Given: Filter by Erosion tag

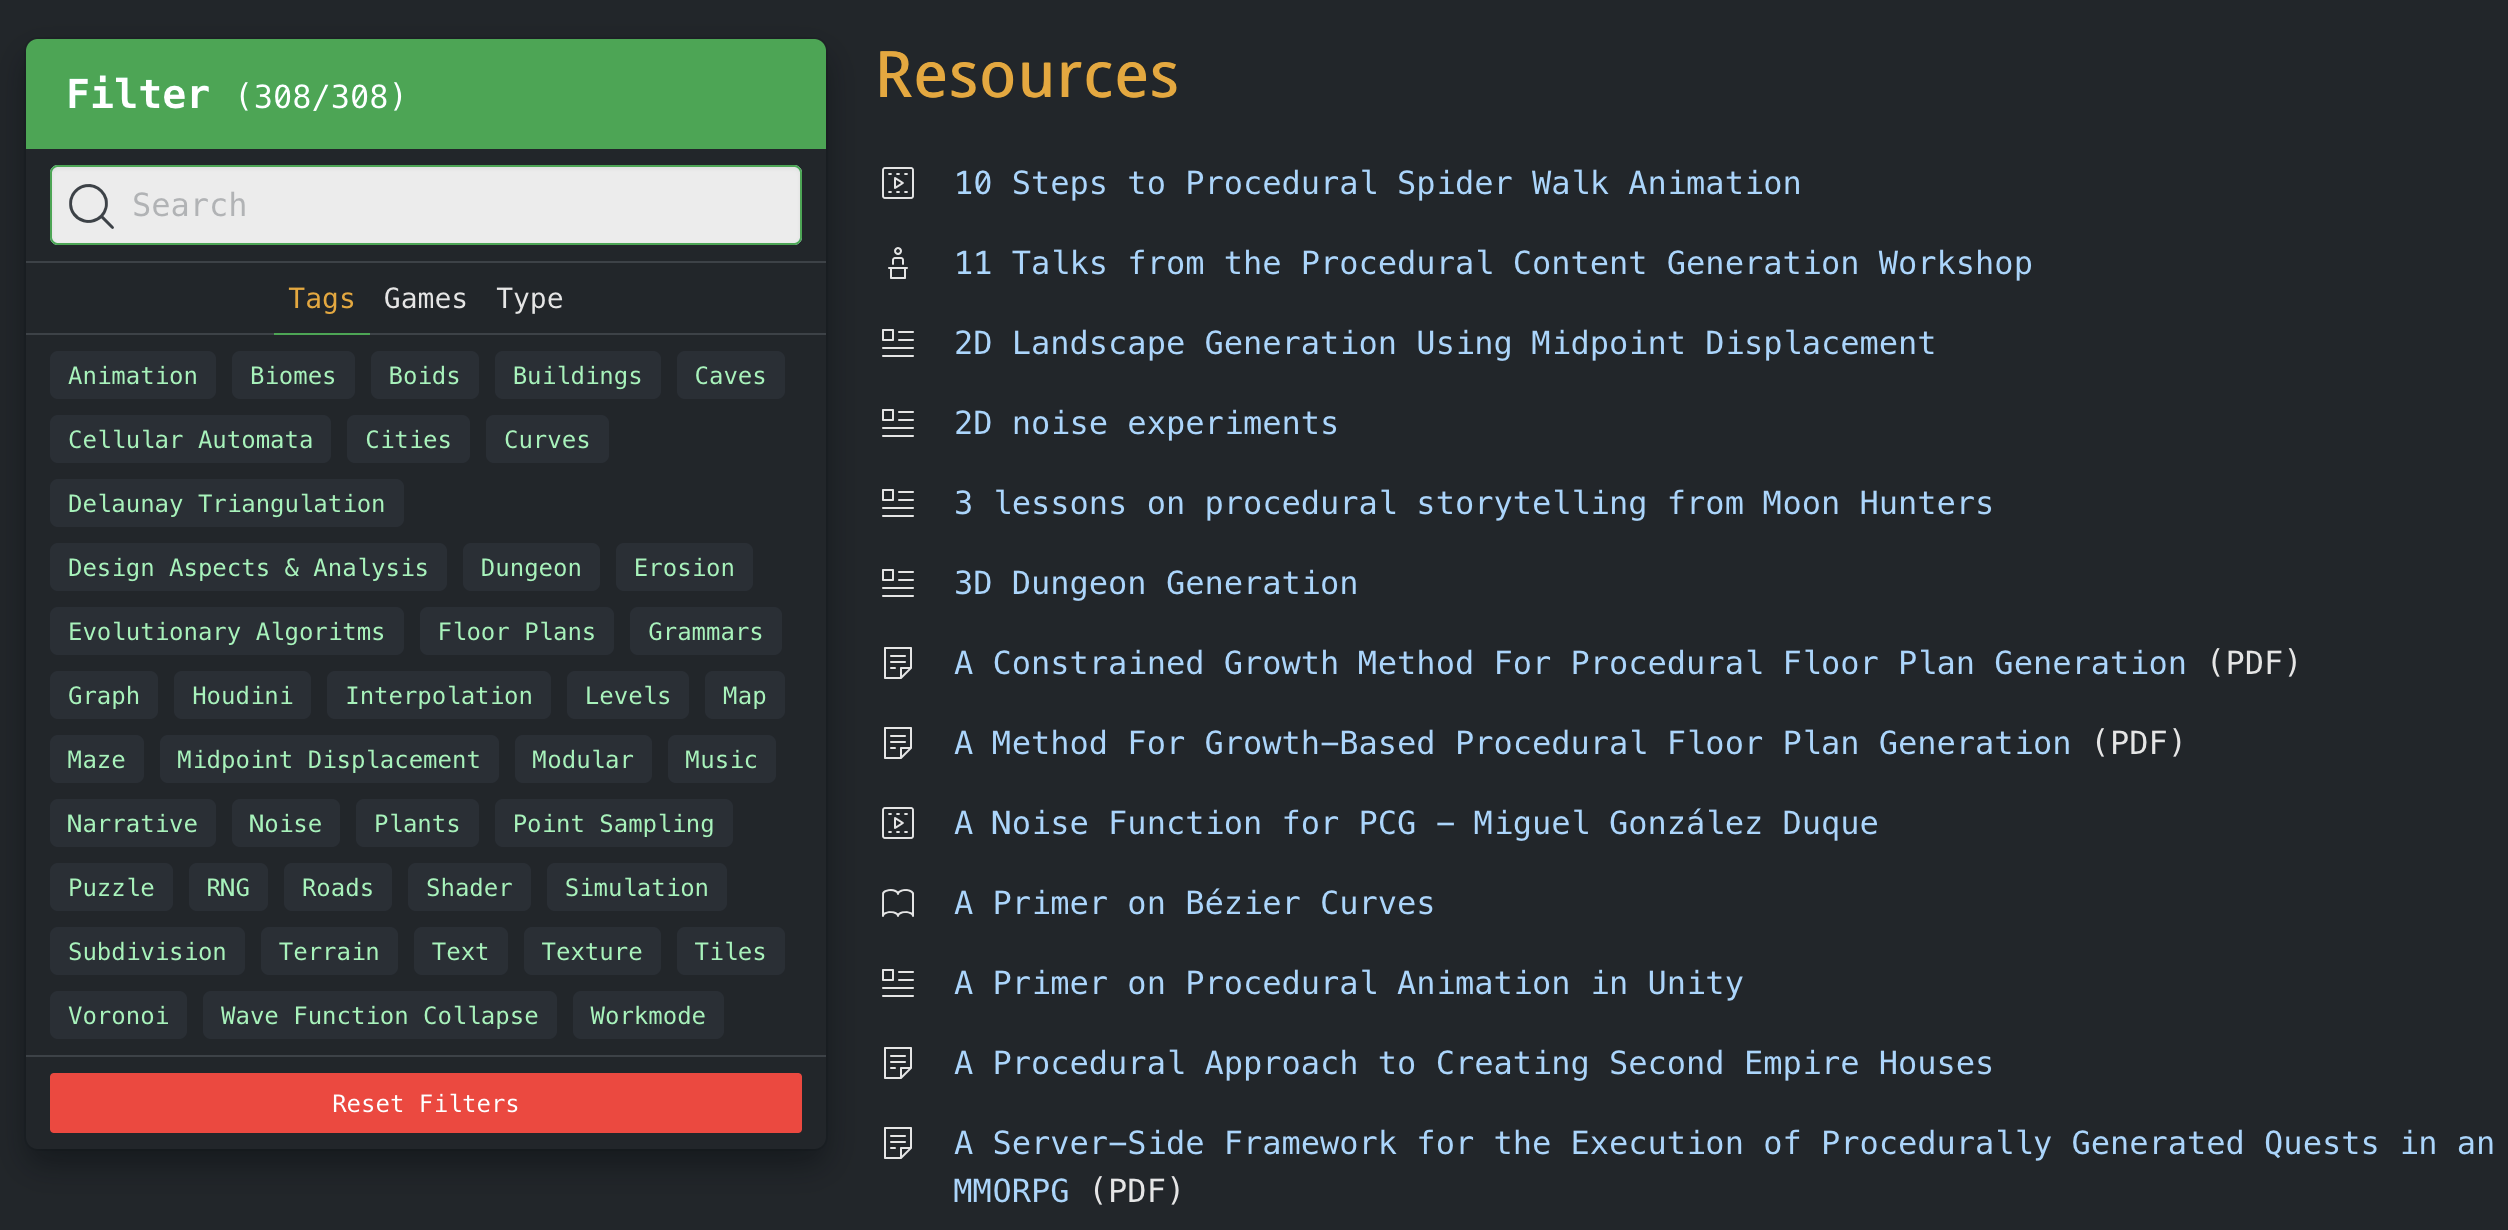Looking at the screenshot, I should [684, 567].
